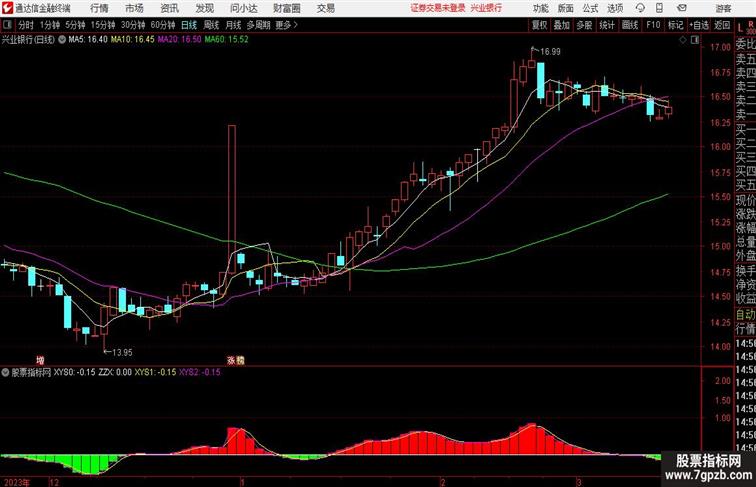756x487 pixels.
Task: Click the 增 event marker on the chart
Action: pyautogui.click(x=41, y=360)
